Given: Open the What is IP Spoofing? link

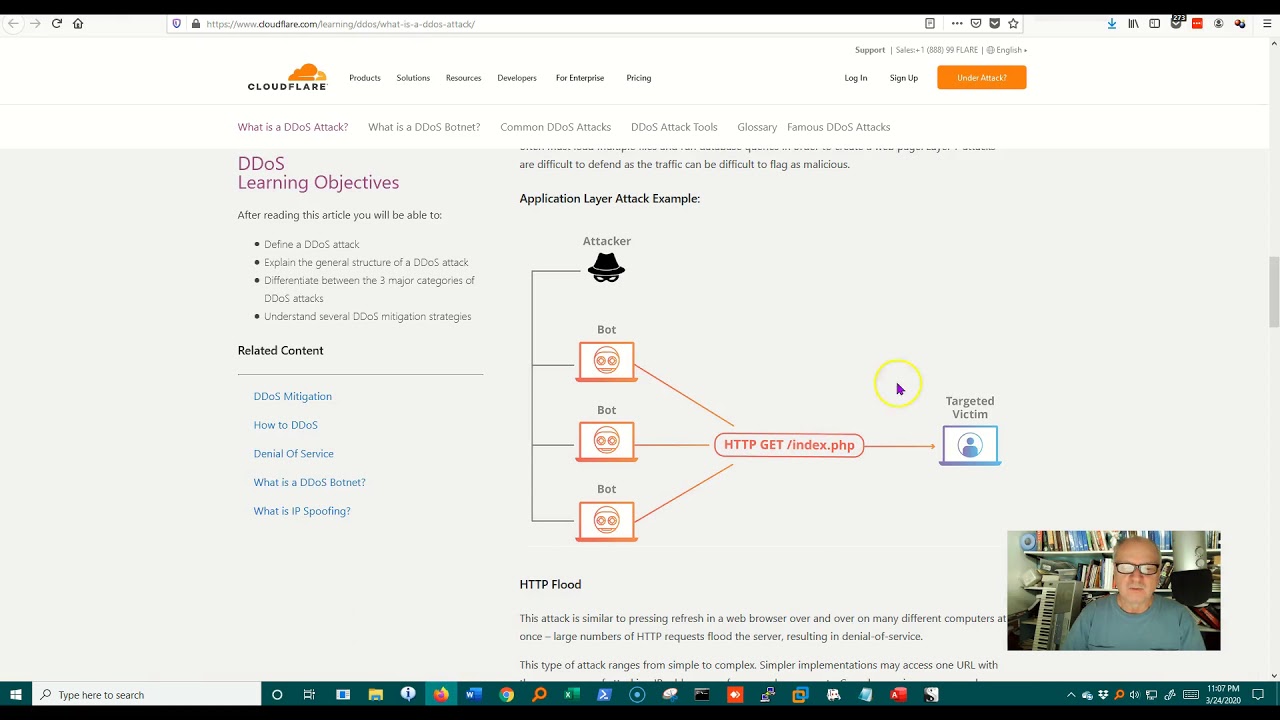Looking at the screenshot, I should [x=301, y=511].
